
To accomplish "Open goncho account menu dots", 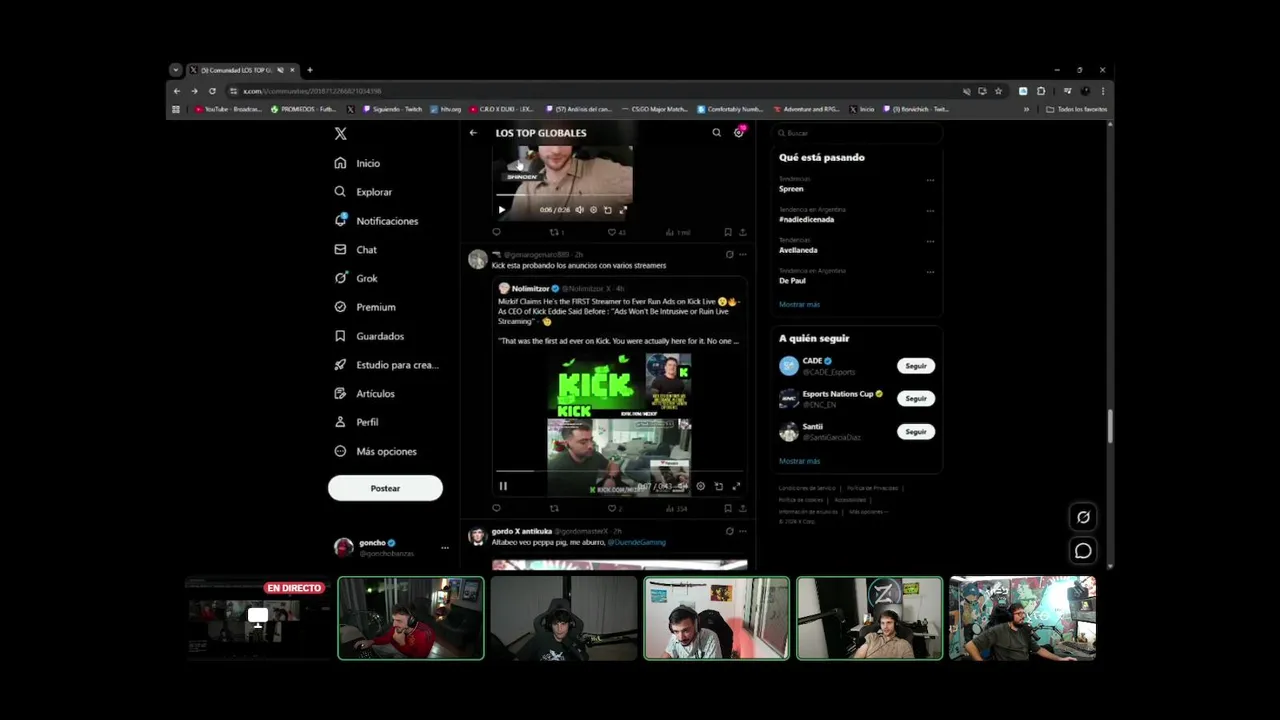I will pos(445,547).
